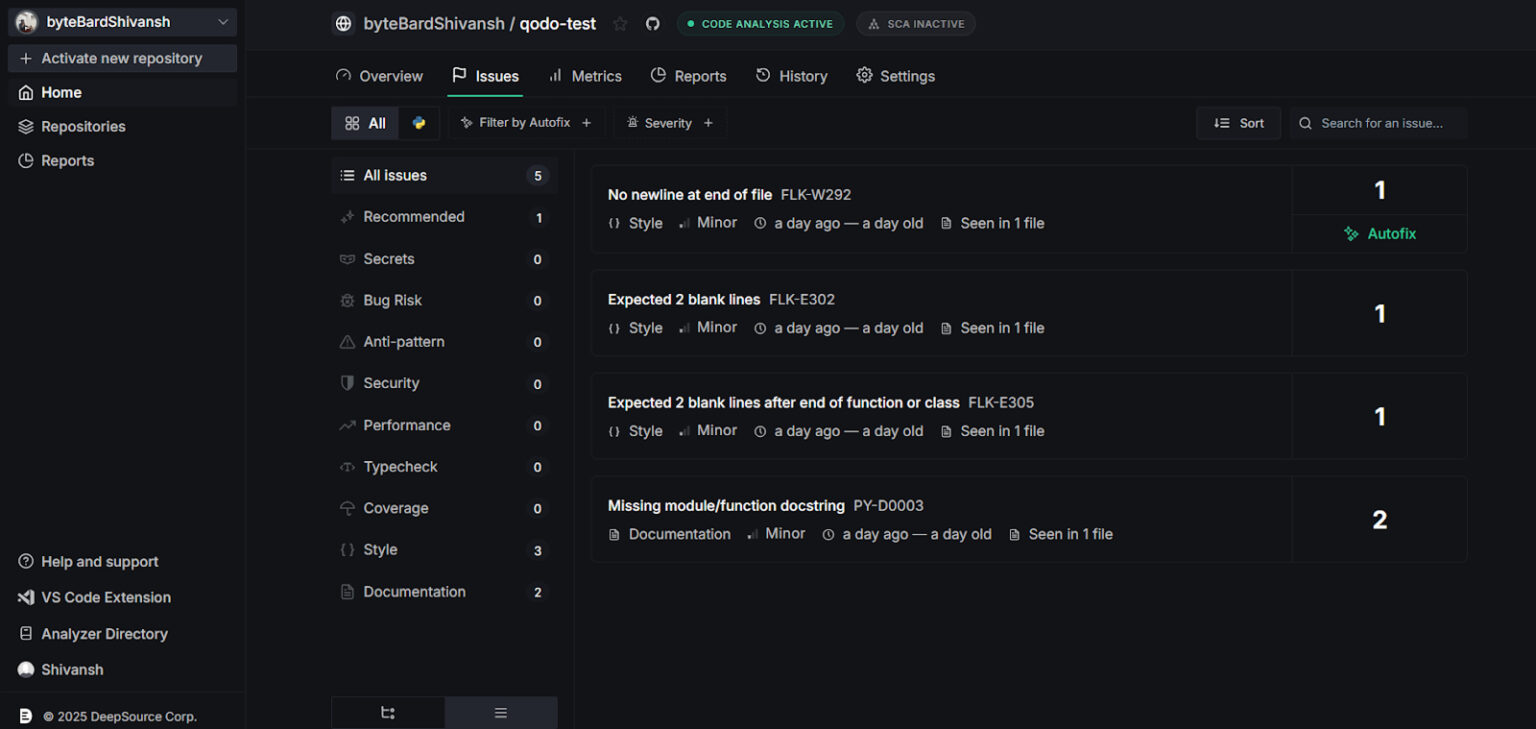Viewport: 1536px width, 729px height.
Task: Toggle the CODE ANALYSIS ACTIVE status badge
Action: tap(760, 23)
